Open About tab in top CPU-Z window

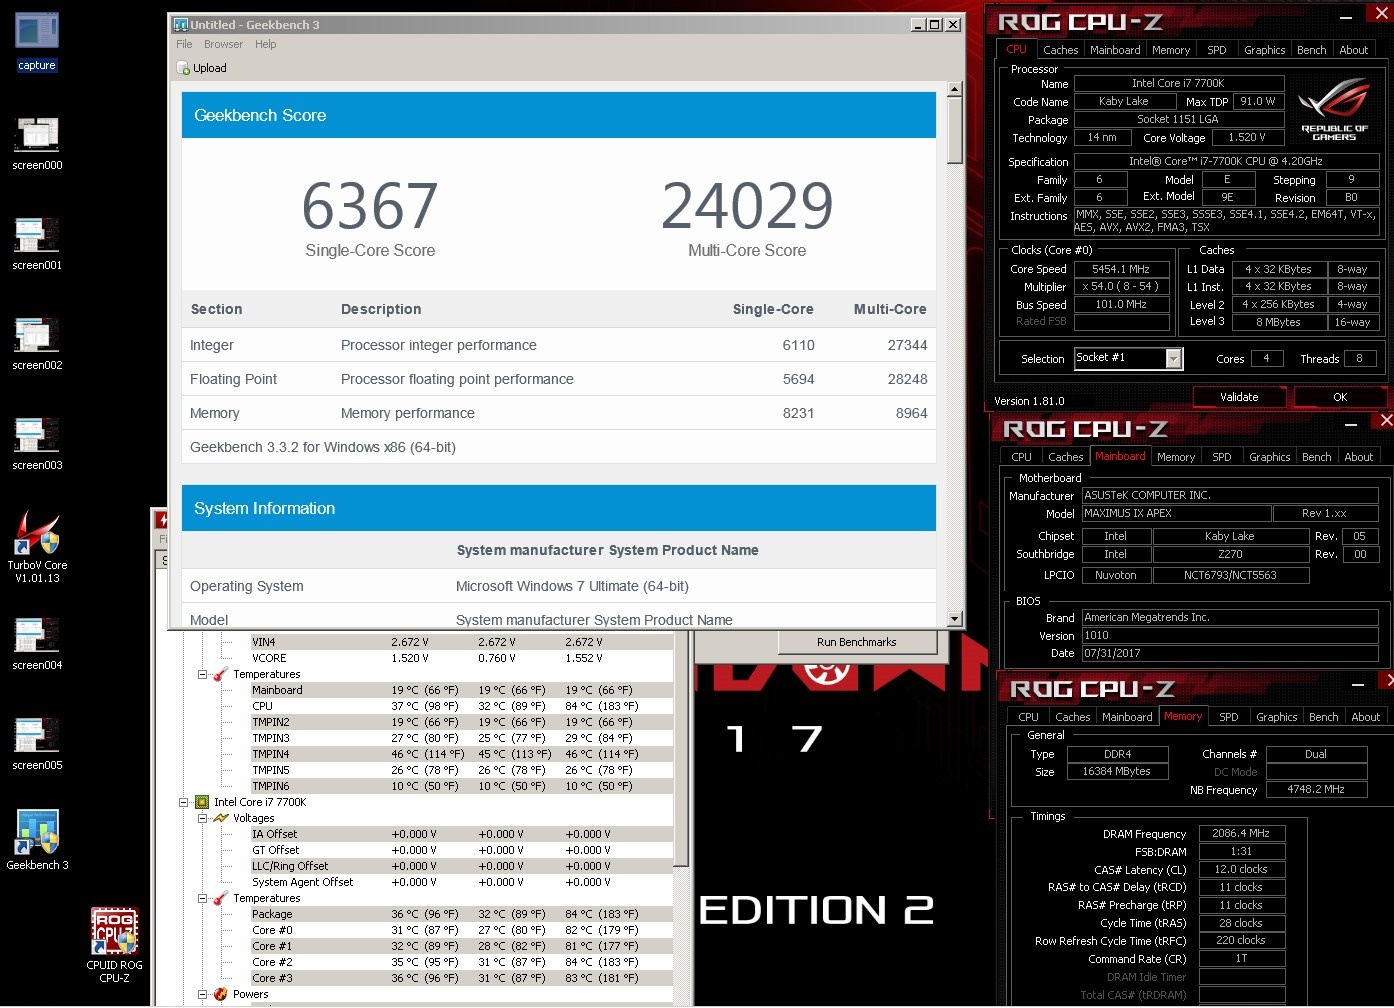1353,50
